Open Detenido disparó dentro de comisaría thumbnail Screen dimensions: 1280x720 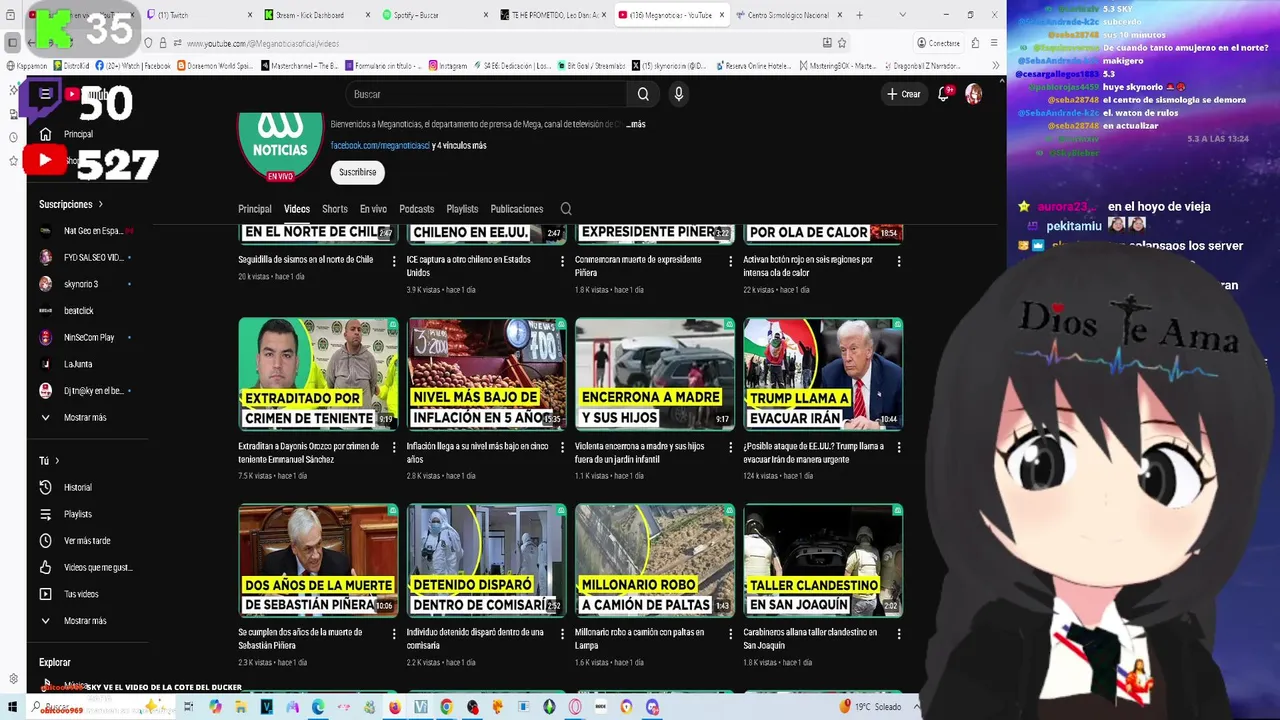(x=486, y=560)
